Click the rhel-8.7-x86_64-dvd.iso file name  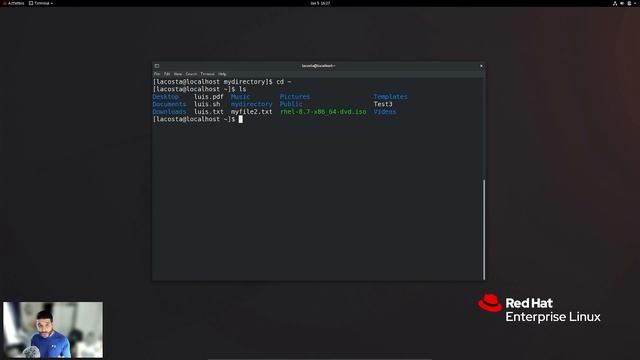[x=323, y=111]
